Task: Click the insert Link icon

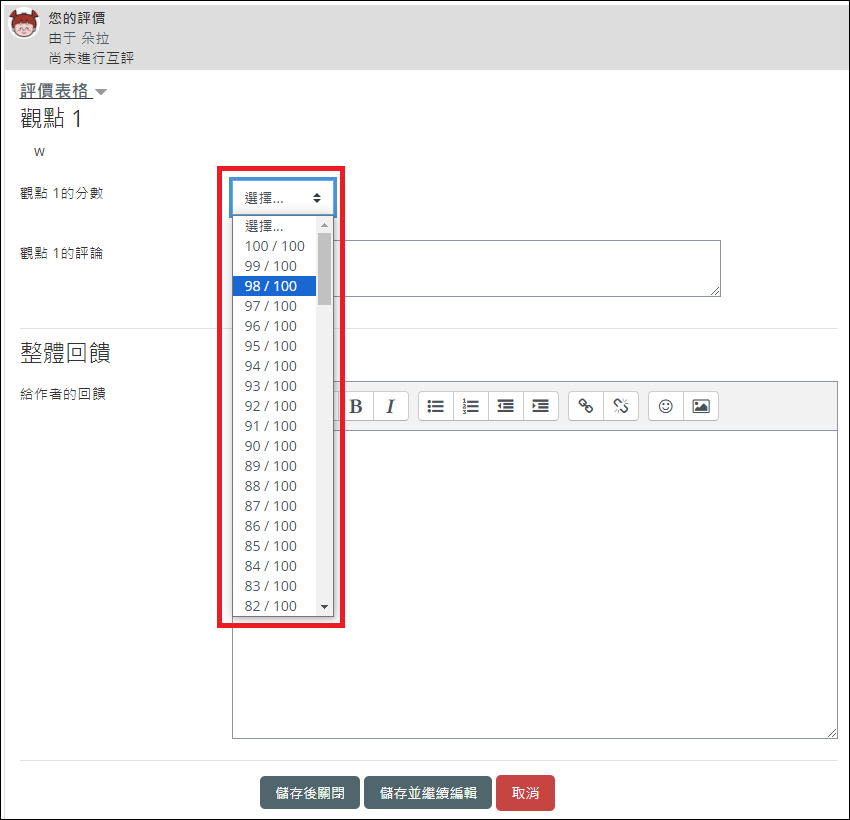Action: coord(585,406)
